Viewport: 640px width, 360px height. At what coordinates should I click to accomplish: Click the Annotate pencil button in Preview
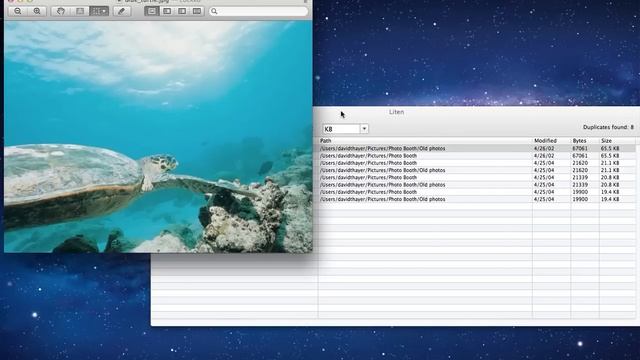coord(122,11)
